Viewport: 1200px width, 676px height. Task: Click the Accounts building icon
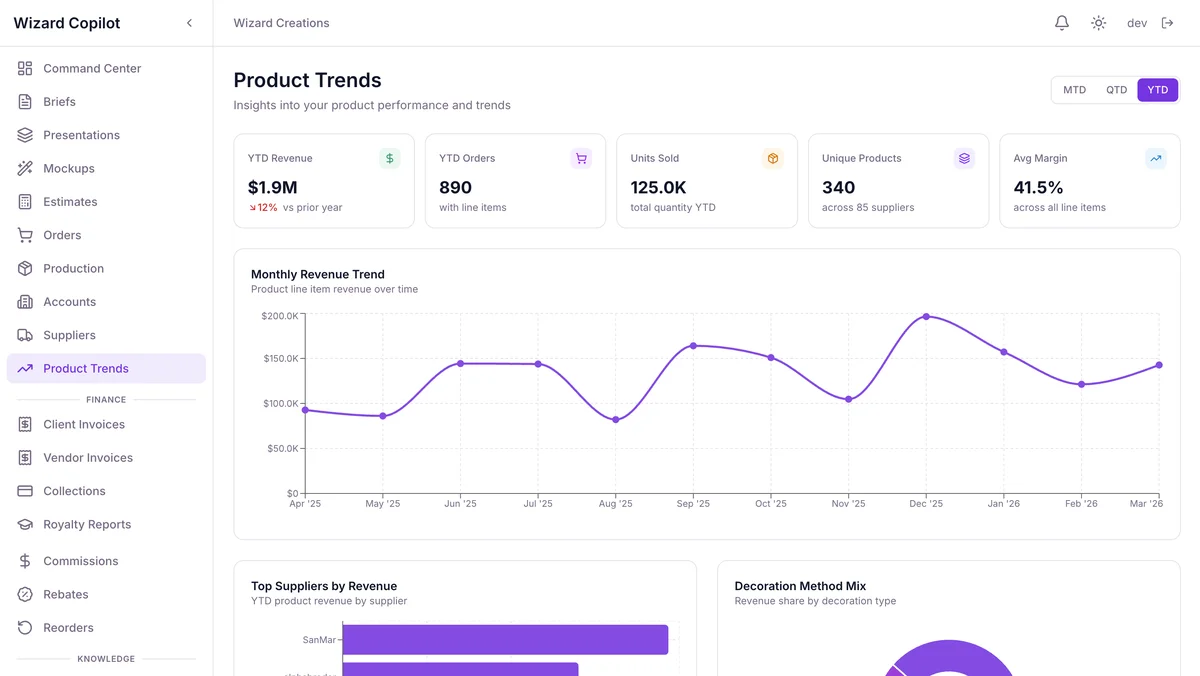(25, 302)
